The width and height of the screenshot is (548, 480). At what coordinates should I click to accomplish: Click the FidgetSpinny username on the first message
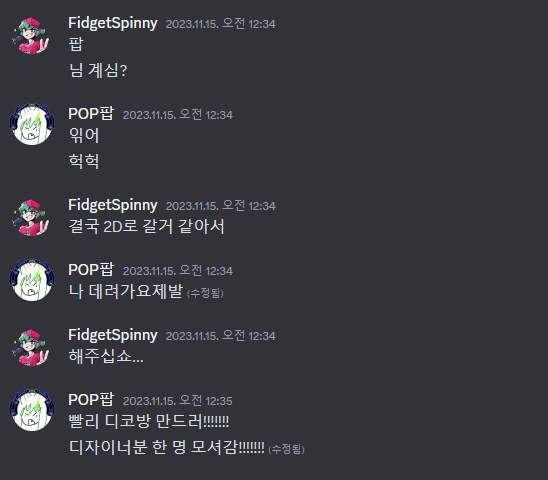tap(113, 23)
